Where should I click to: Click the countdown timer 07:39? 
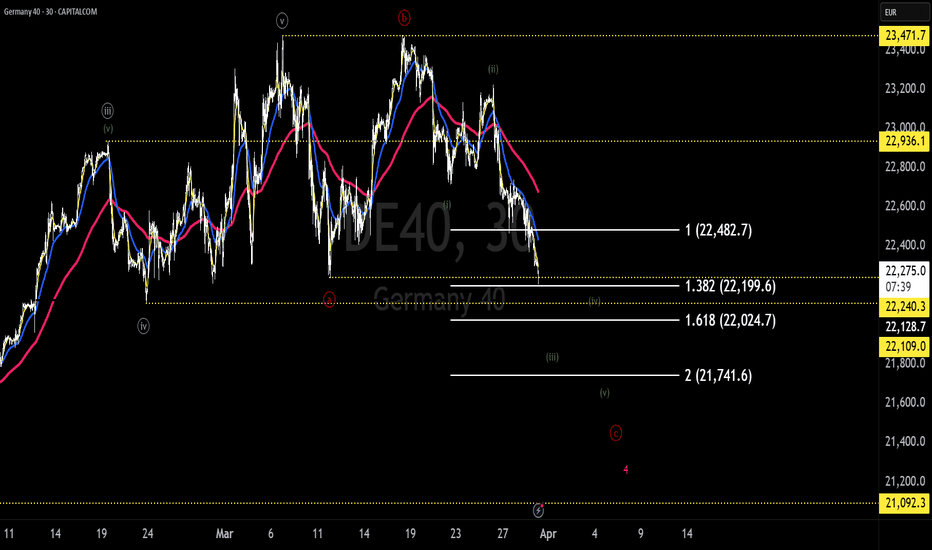point(898,287)
